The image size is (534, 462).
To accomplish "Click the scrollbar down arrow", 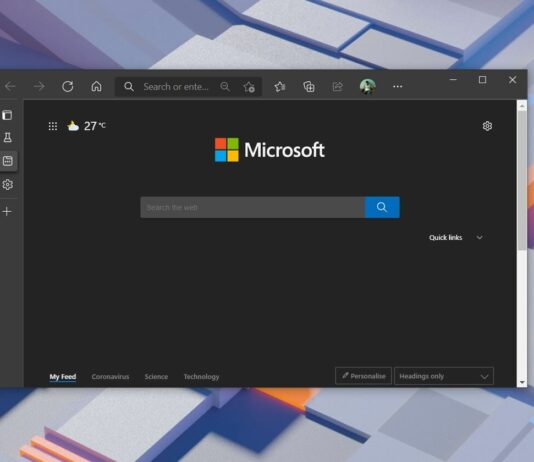I will point(522,382).
